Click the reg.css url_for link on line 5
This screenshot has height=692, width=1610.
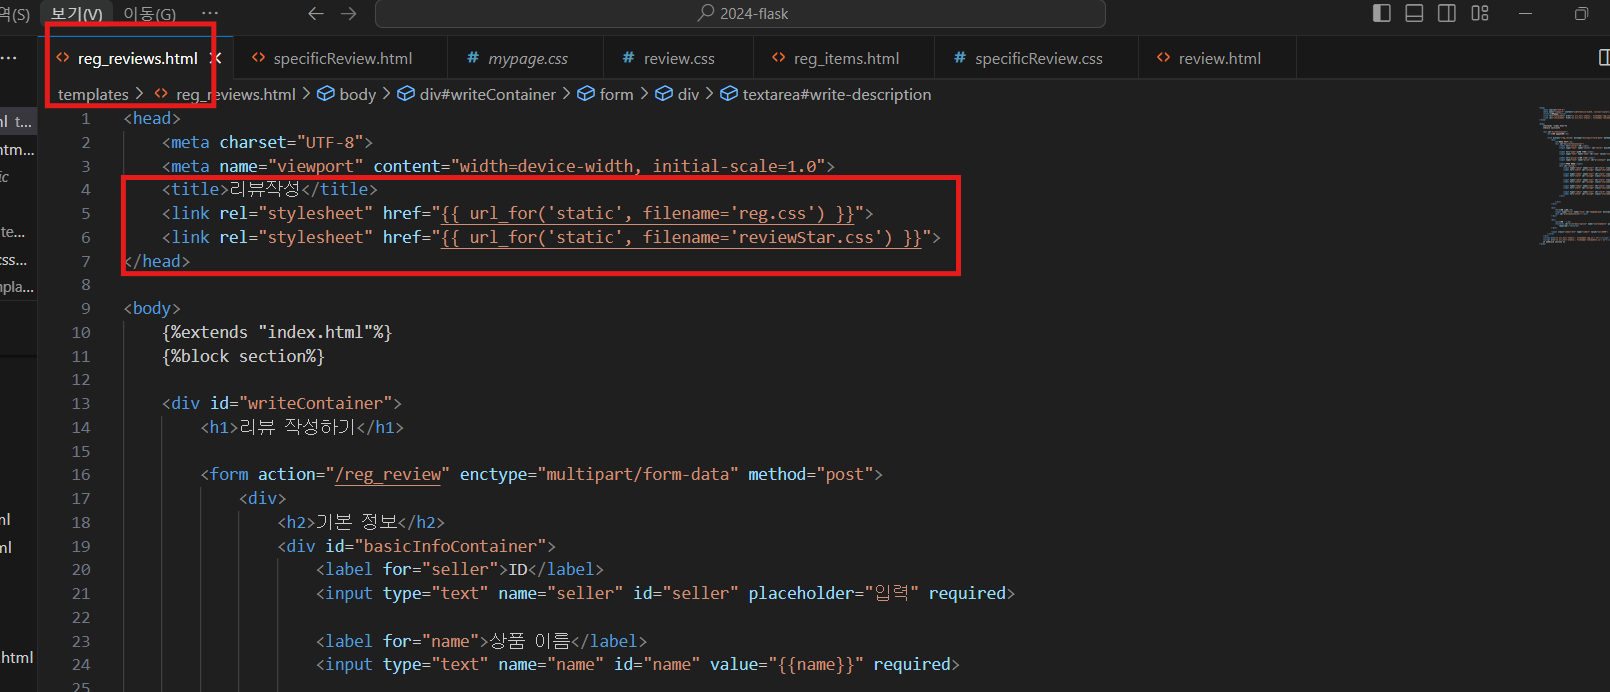(647, 214)
